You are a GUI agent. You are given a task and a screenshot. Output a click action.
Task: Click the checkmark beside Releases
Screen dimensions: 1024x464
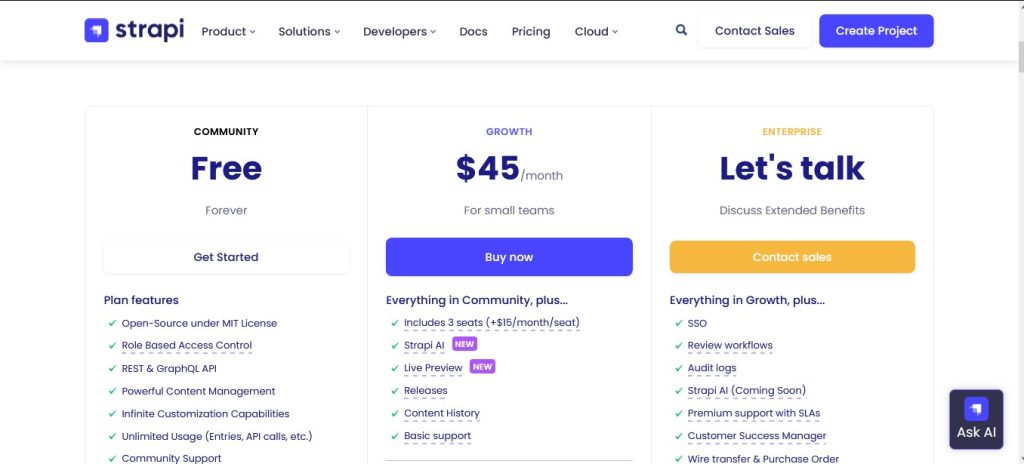[395, 391]
